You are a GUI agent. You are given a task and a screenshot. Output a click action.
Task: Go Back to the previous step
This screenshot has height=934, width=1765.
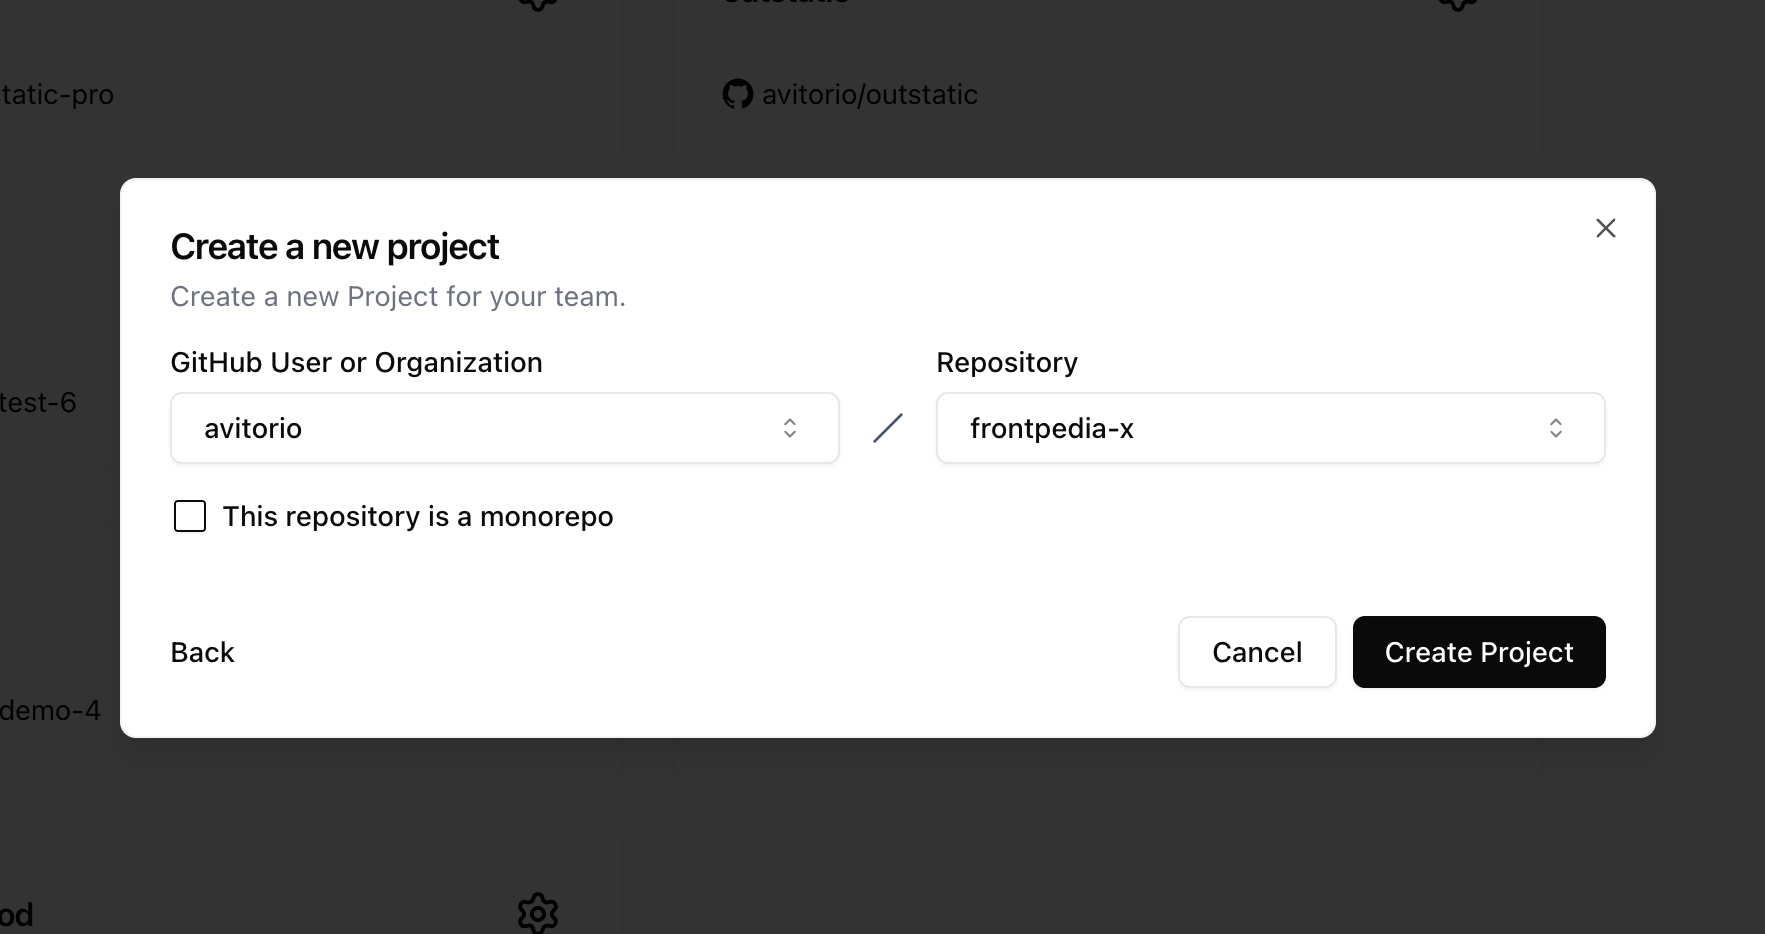(x=202, y=653)
